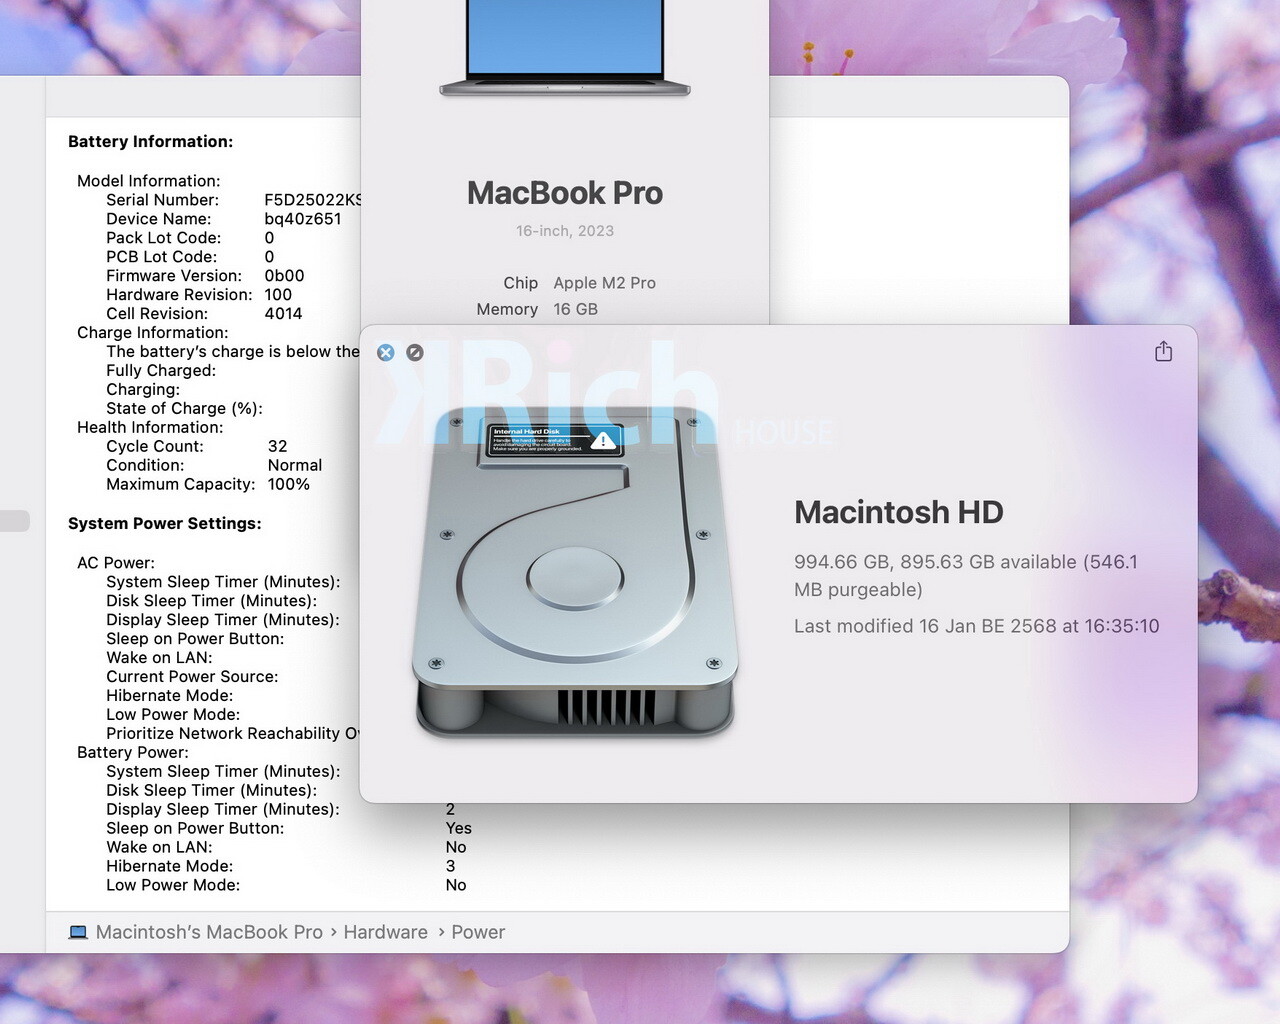The height and width of the screenshot is (1024, 1280).
Task: Open the share menu in Quick Look window
Action: click(1163, 351)
